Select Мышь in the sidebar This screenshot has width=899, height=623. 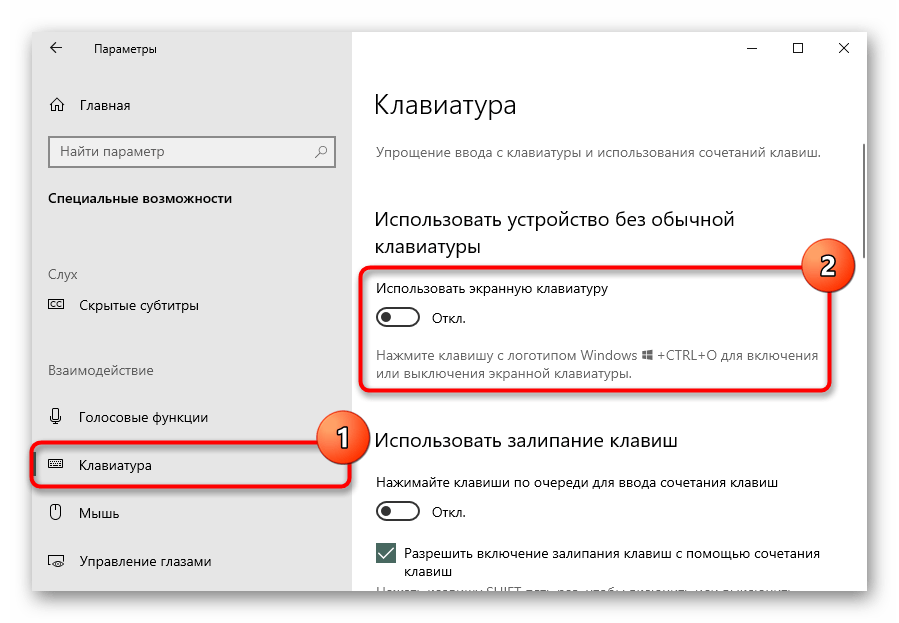(99, 513)
